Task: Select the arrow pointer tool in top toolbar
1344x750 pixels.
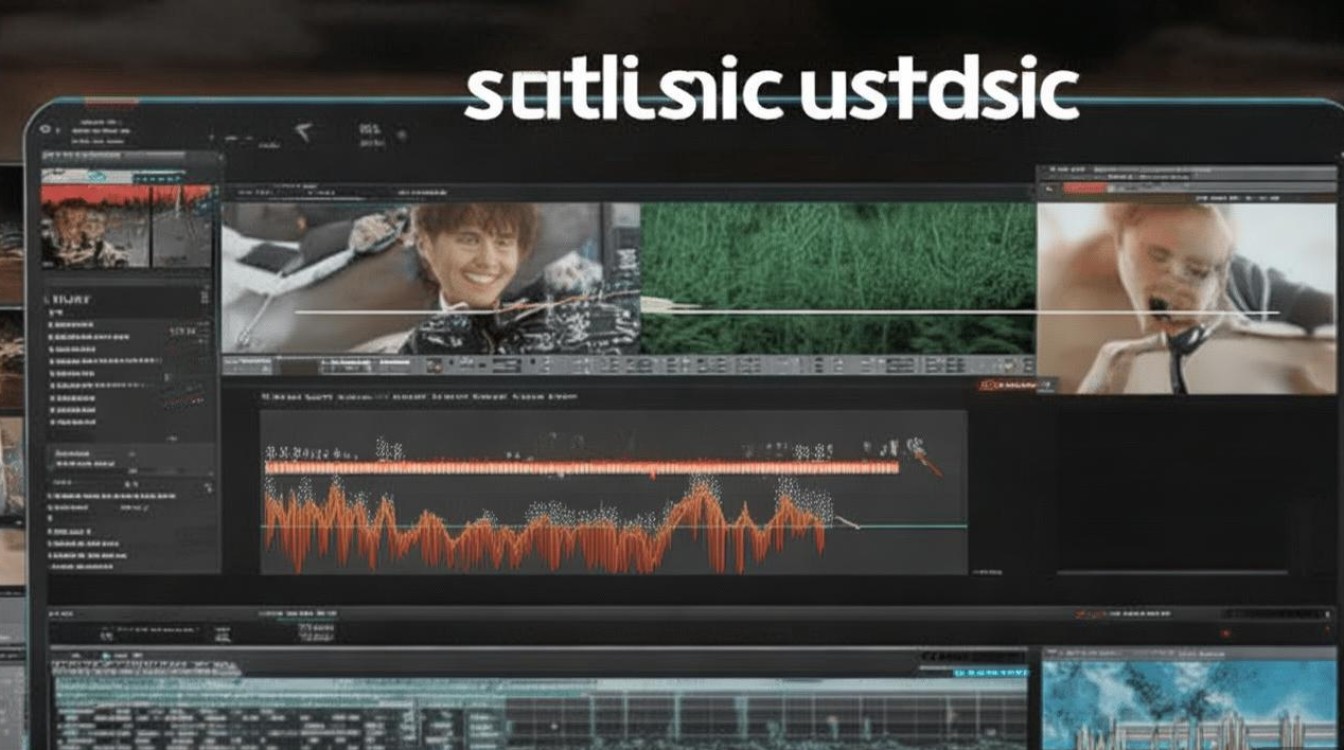Action: (x=302, y=131)
